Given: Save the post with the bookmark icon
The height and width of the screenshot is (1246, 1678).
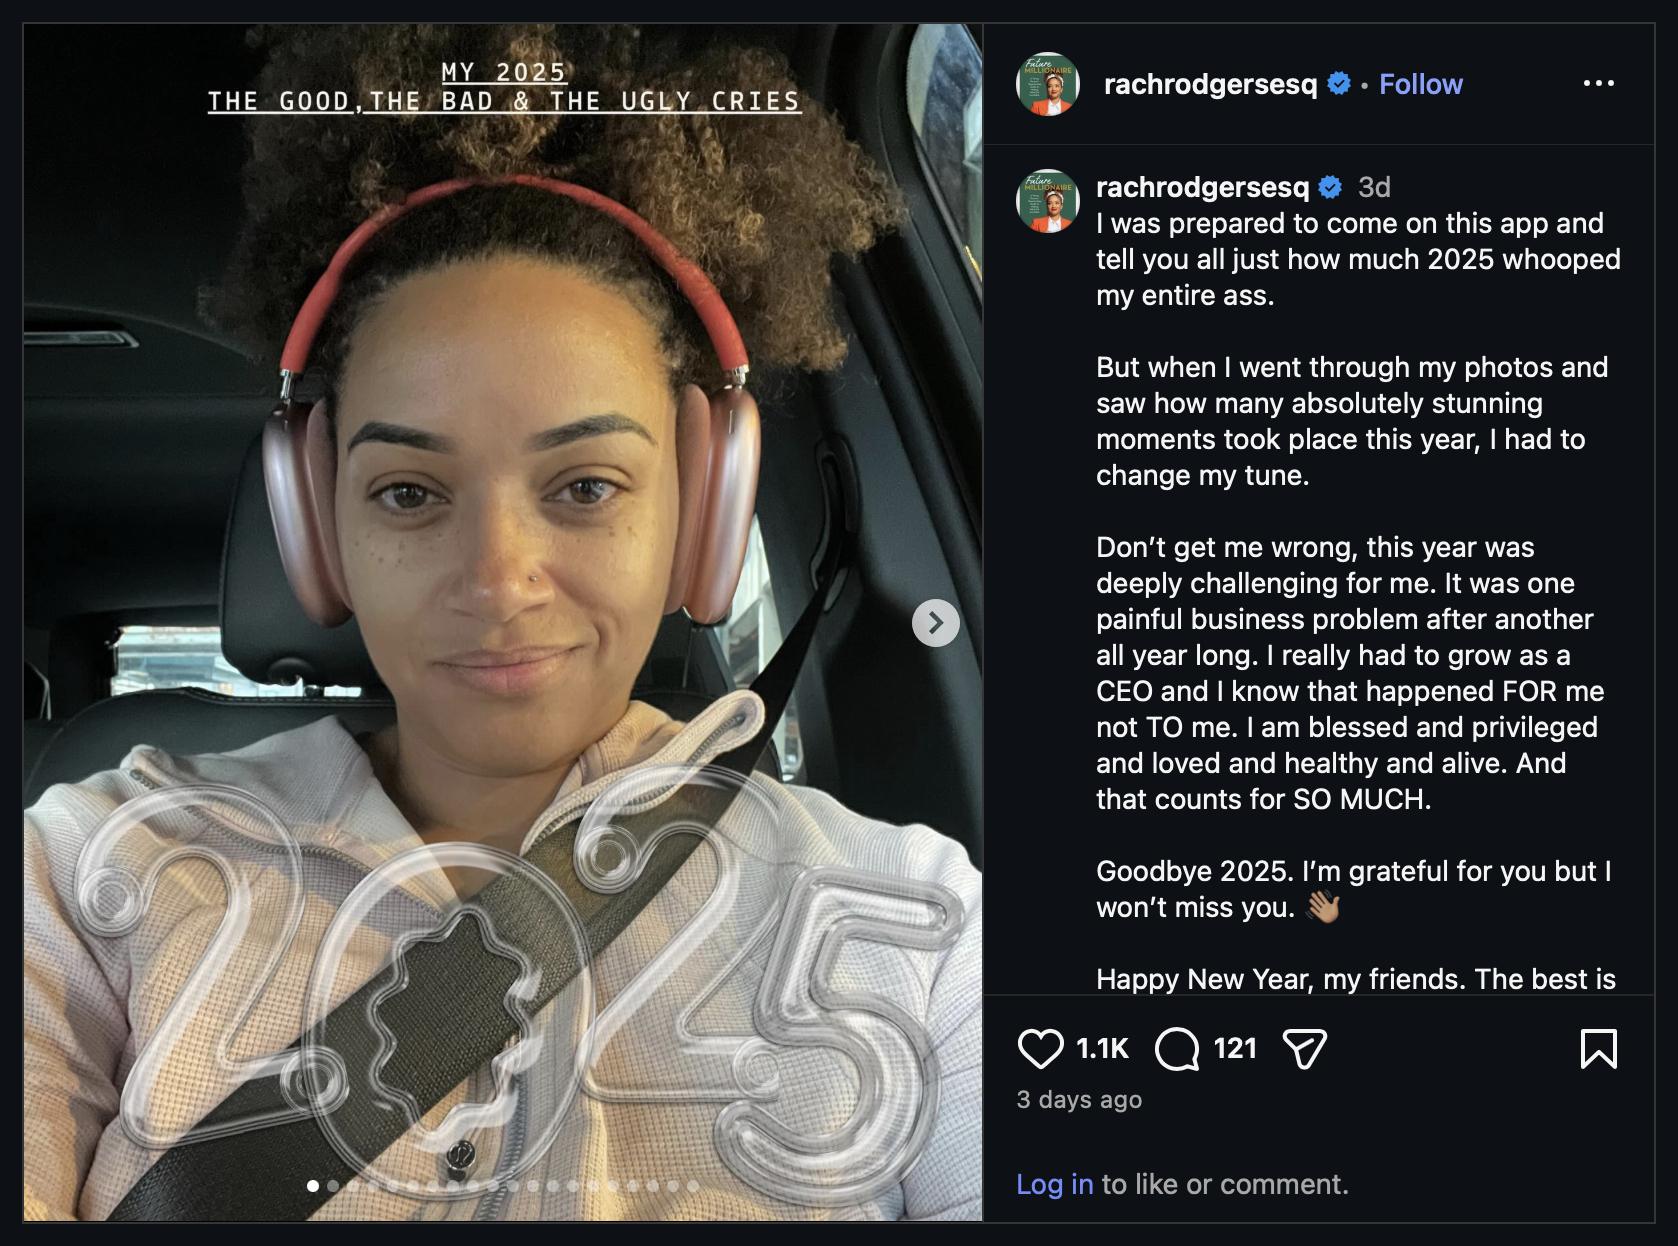Looking at the screenshot, I should tap(1598, 1049).
